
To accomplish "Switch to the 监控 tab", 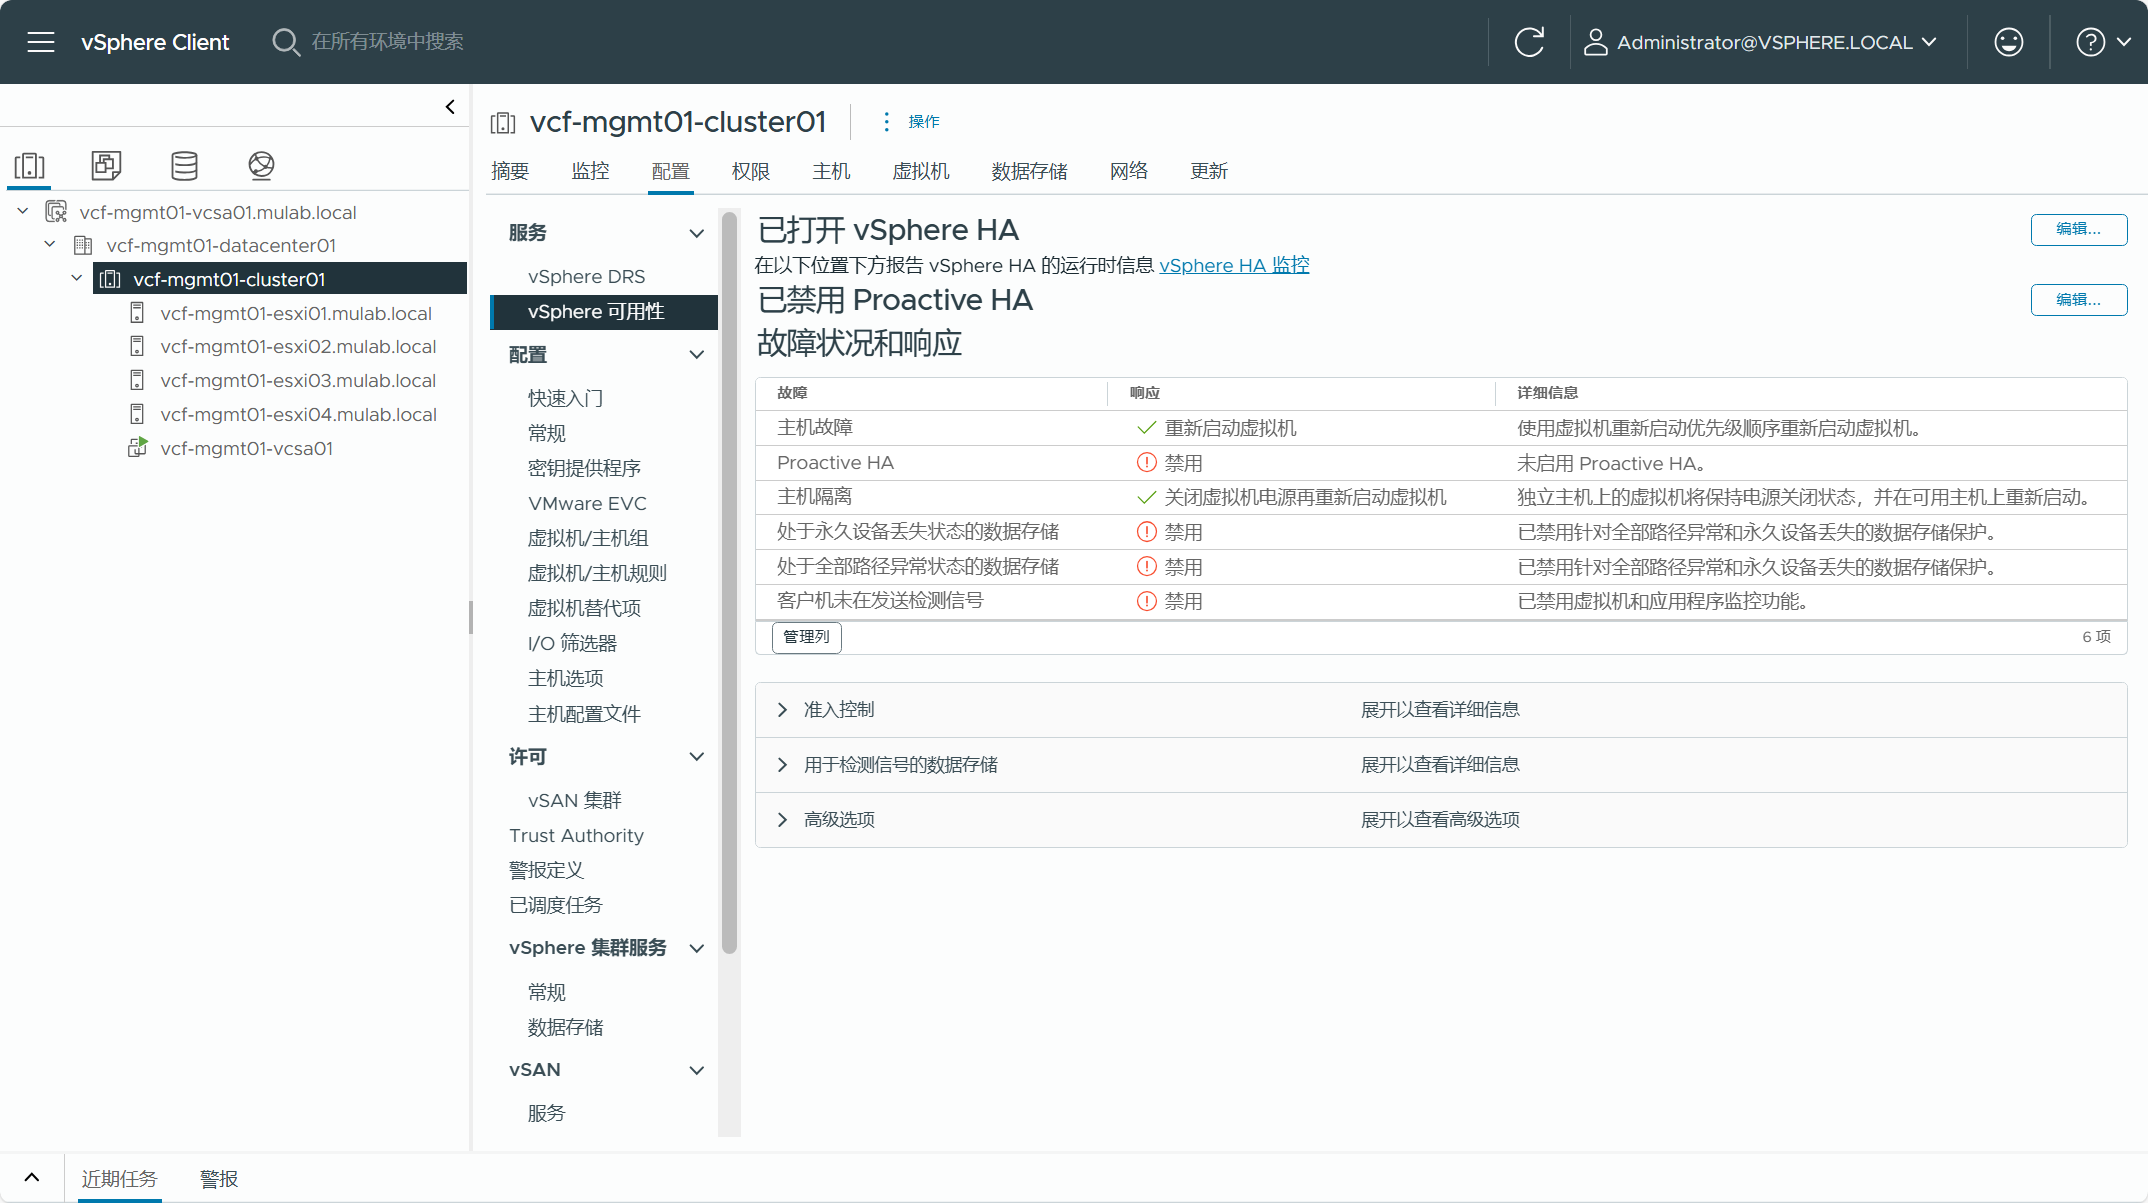I will coord(590,171).
